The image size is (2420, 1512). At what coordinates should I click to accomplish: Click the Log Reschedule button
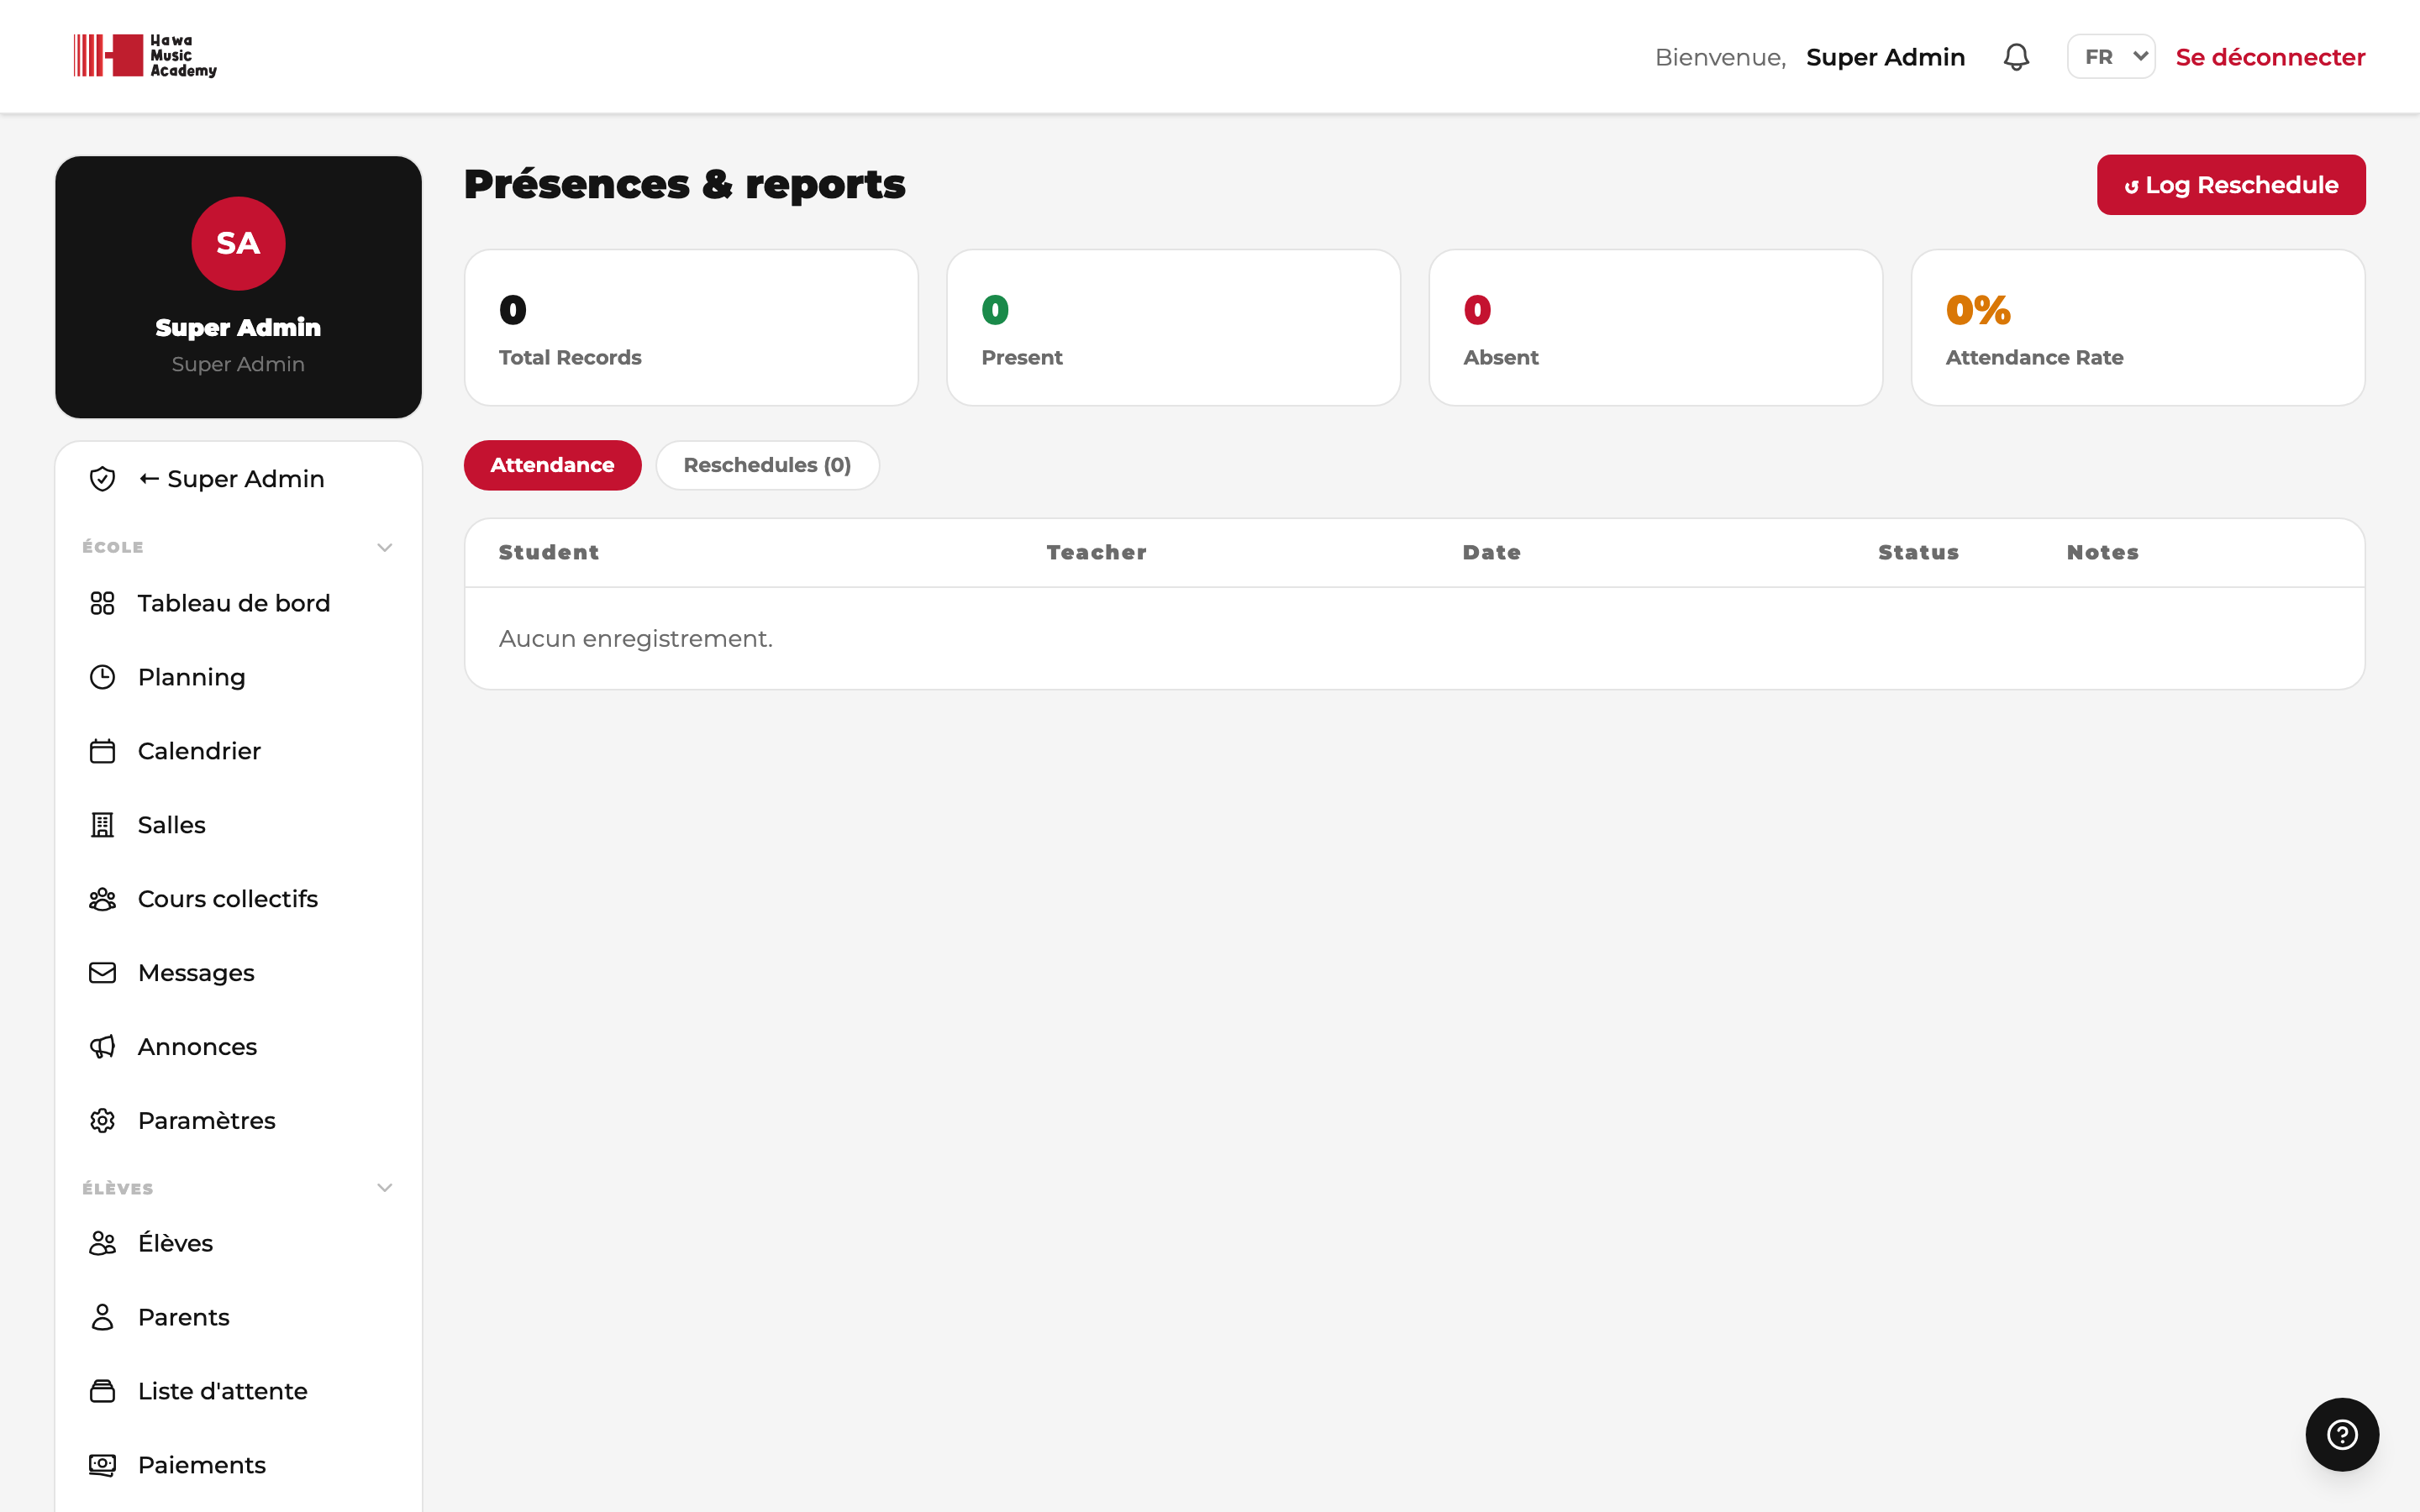click(x=2231, y=185)
